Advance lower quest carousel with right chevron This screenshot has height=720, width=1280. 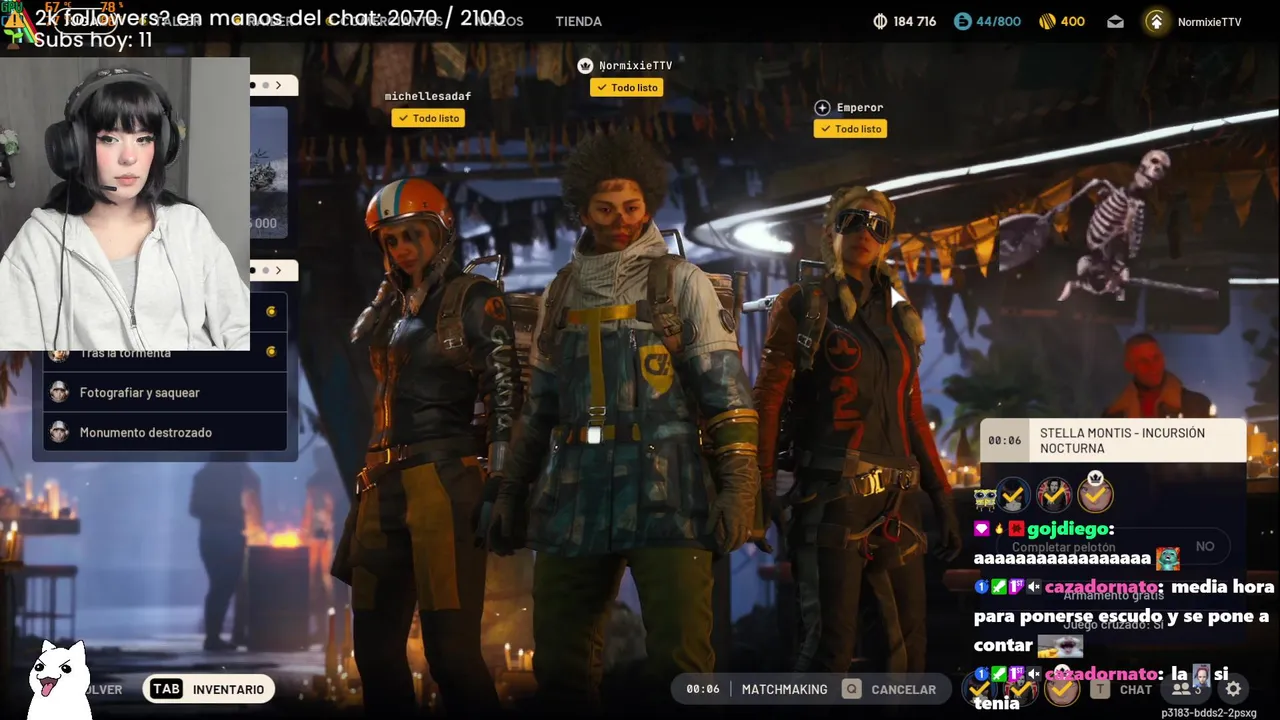point(279,270)
